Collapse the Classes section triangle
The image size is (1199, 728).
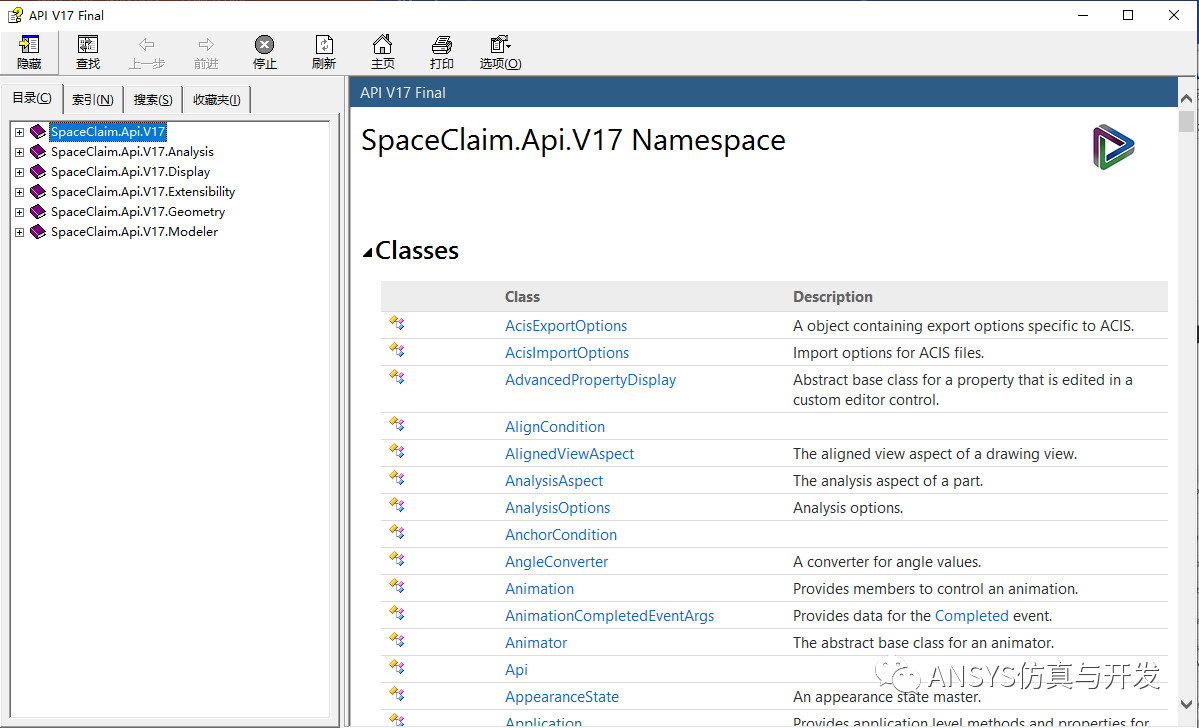pos(368,252)
